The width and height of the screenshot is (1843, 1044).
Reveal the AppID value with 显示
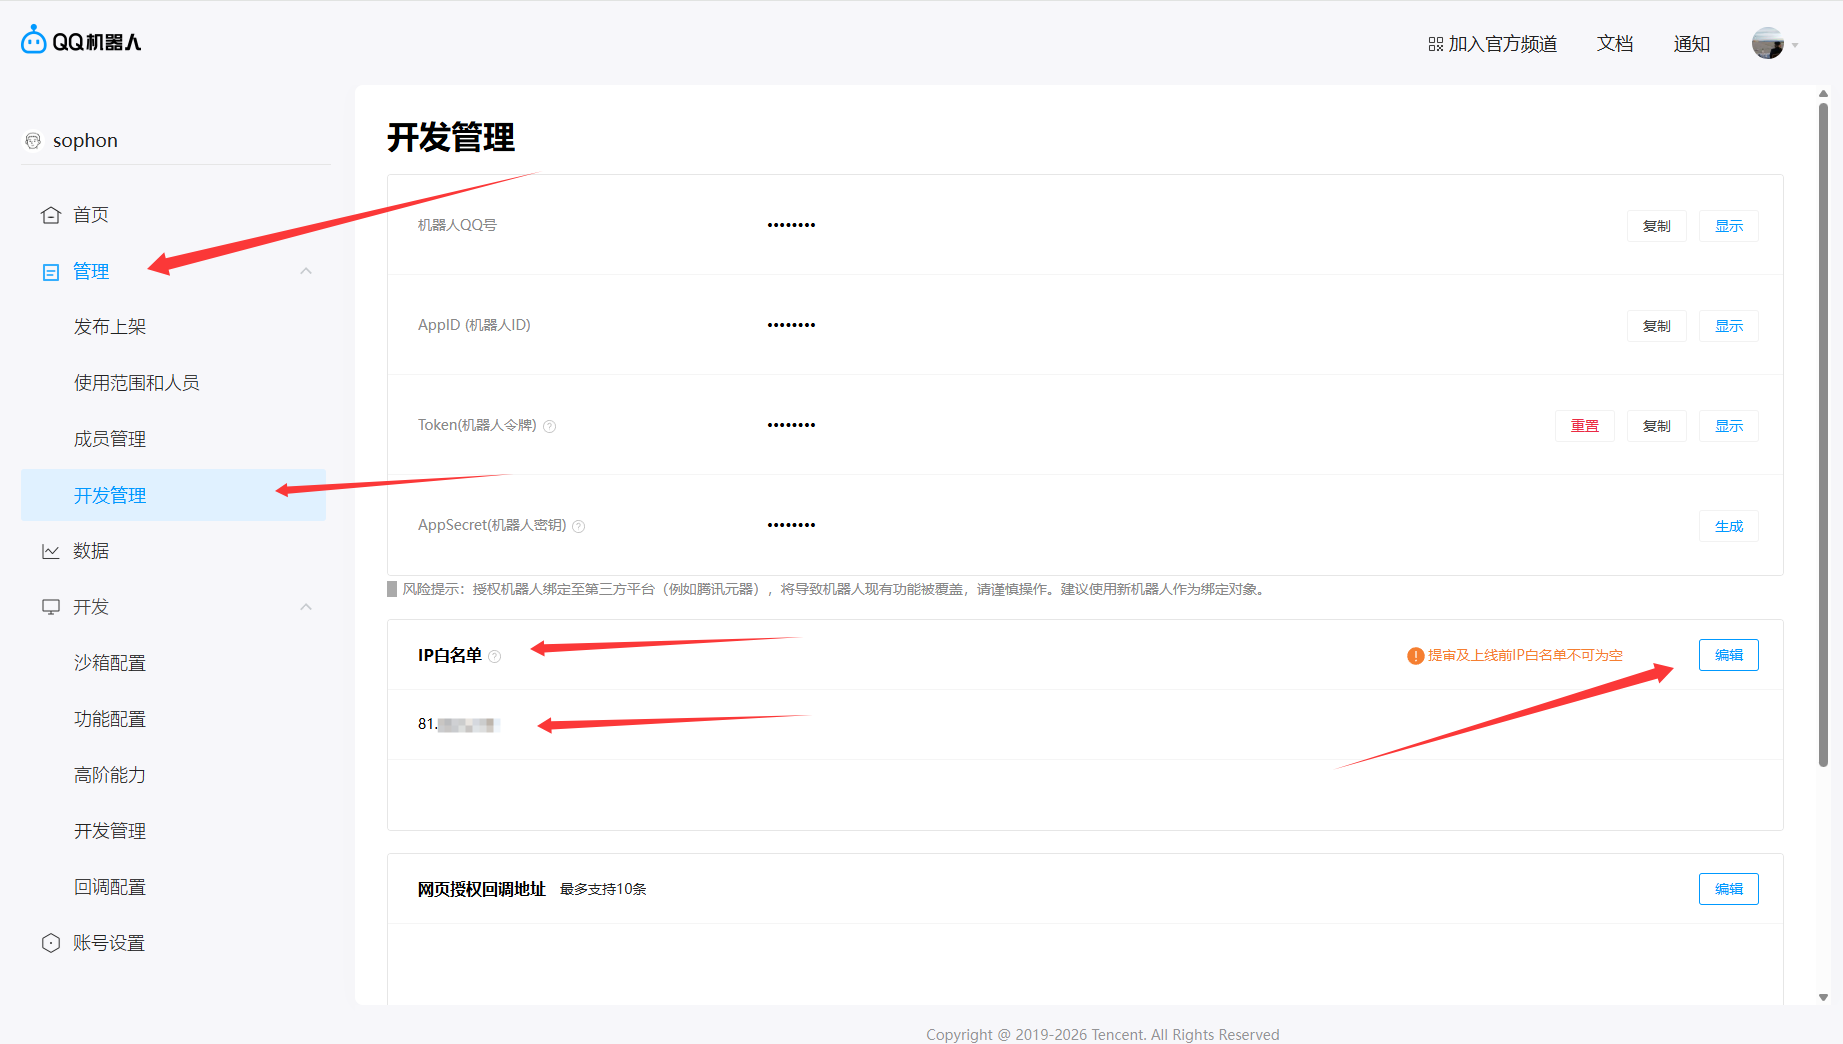tap(1728, 326)
